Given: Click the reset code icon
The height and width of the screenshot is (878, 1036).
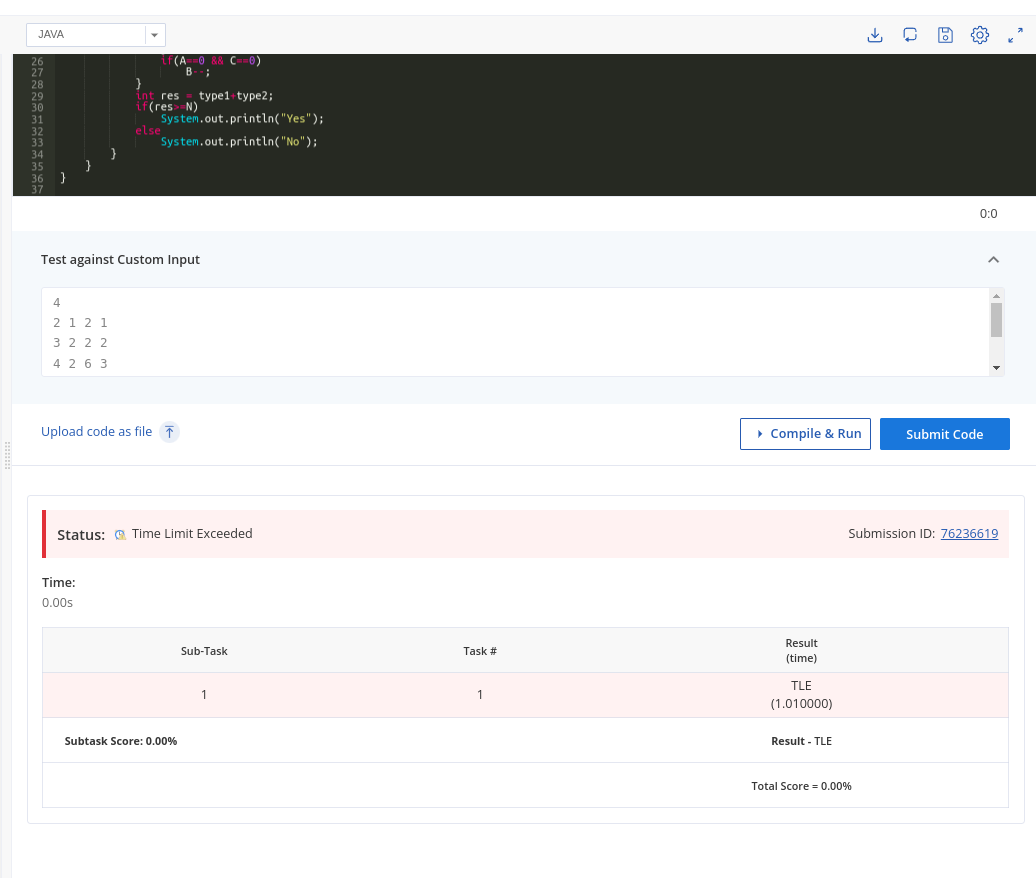Looking at the screenshot, I should point(910,35).
